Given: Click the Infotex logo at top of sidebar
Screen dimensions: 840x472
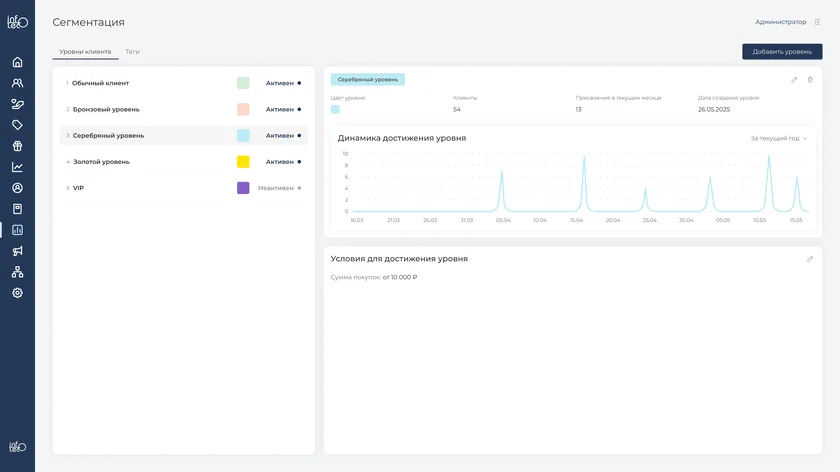Looking at the screenshot, I should [17, 22].
